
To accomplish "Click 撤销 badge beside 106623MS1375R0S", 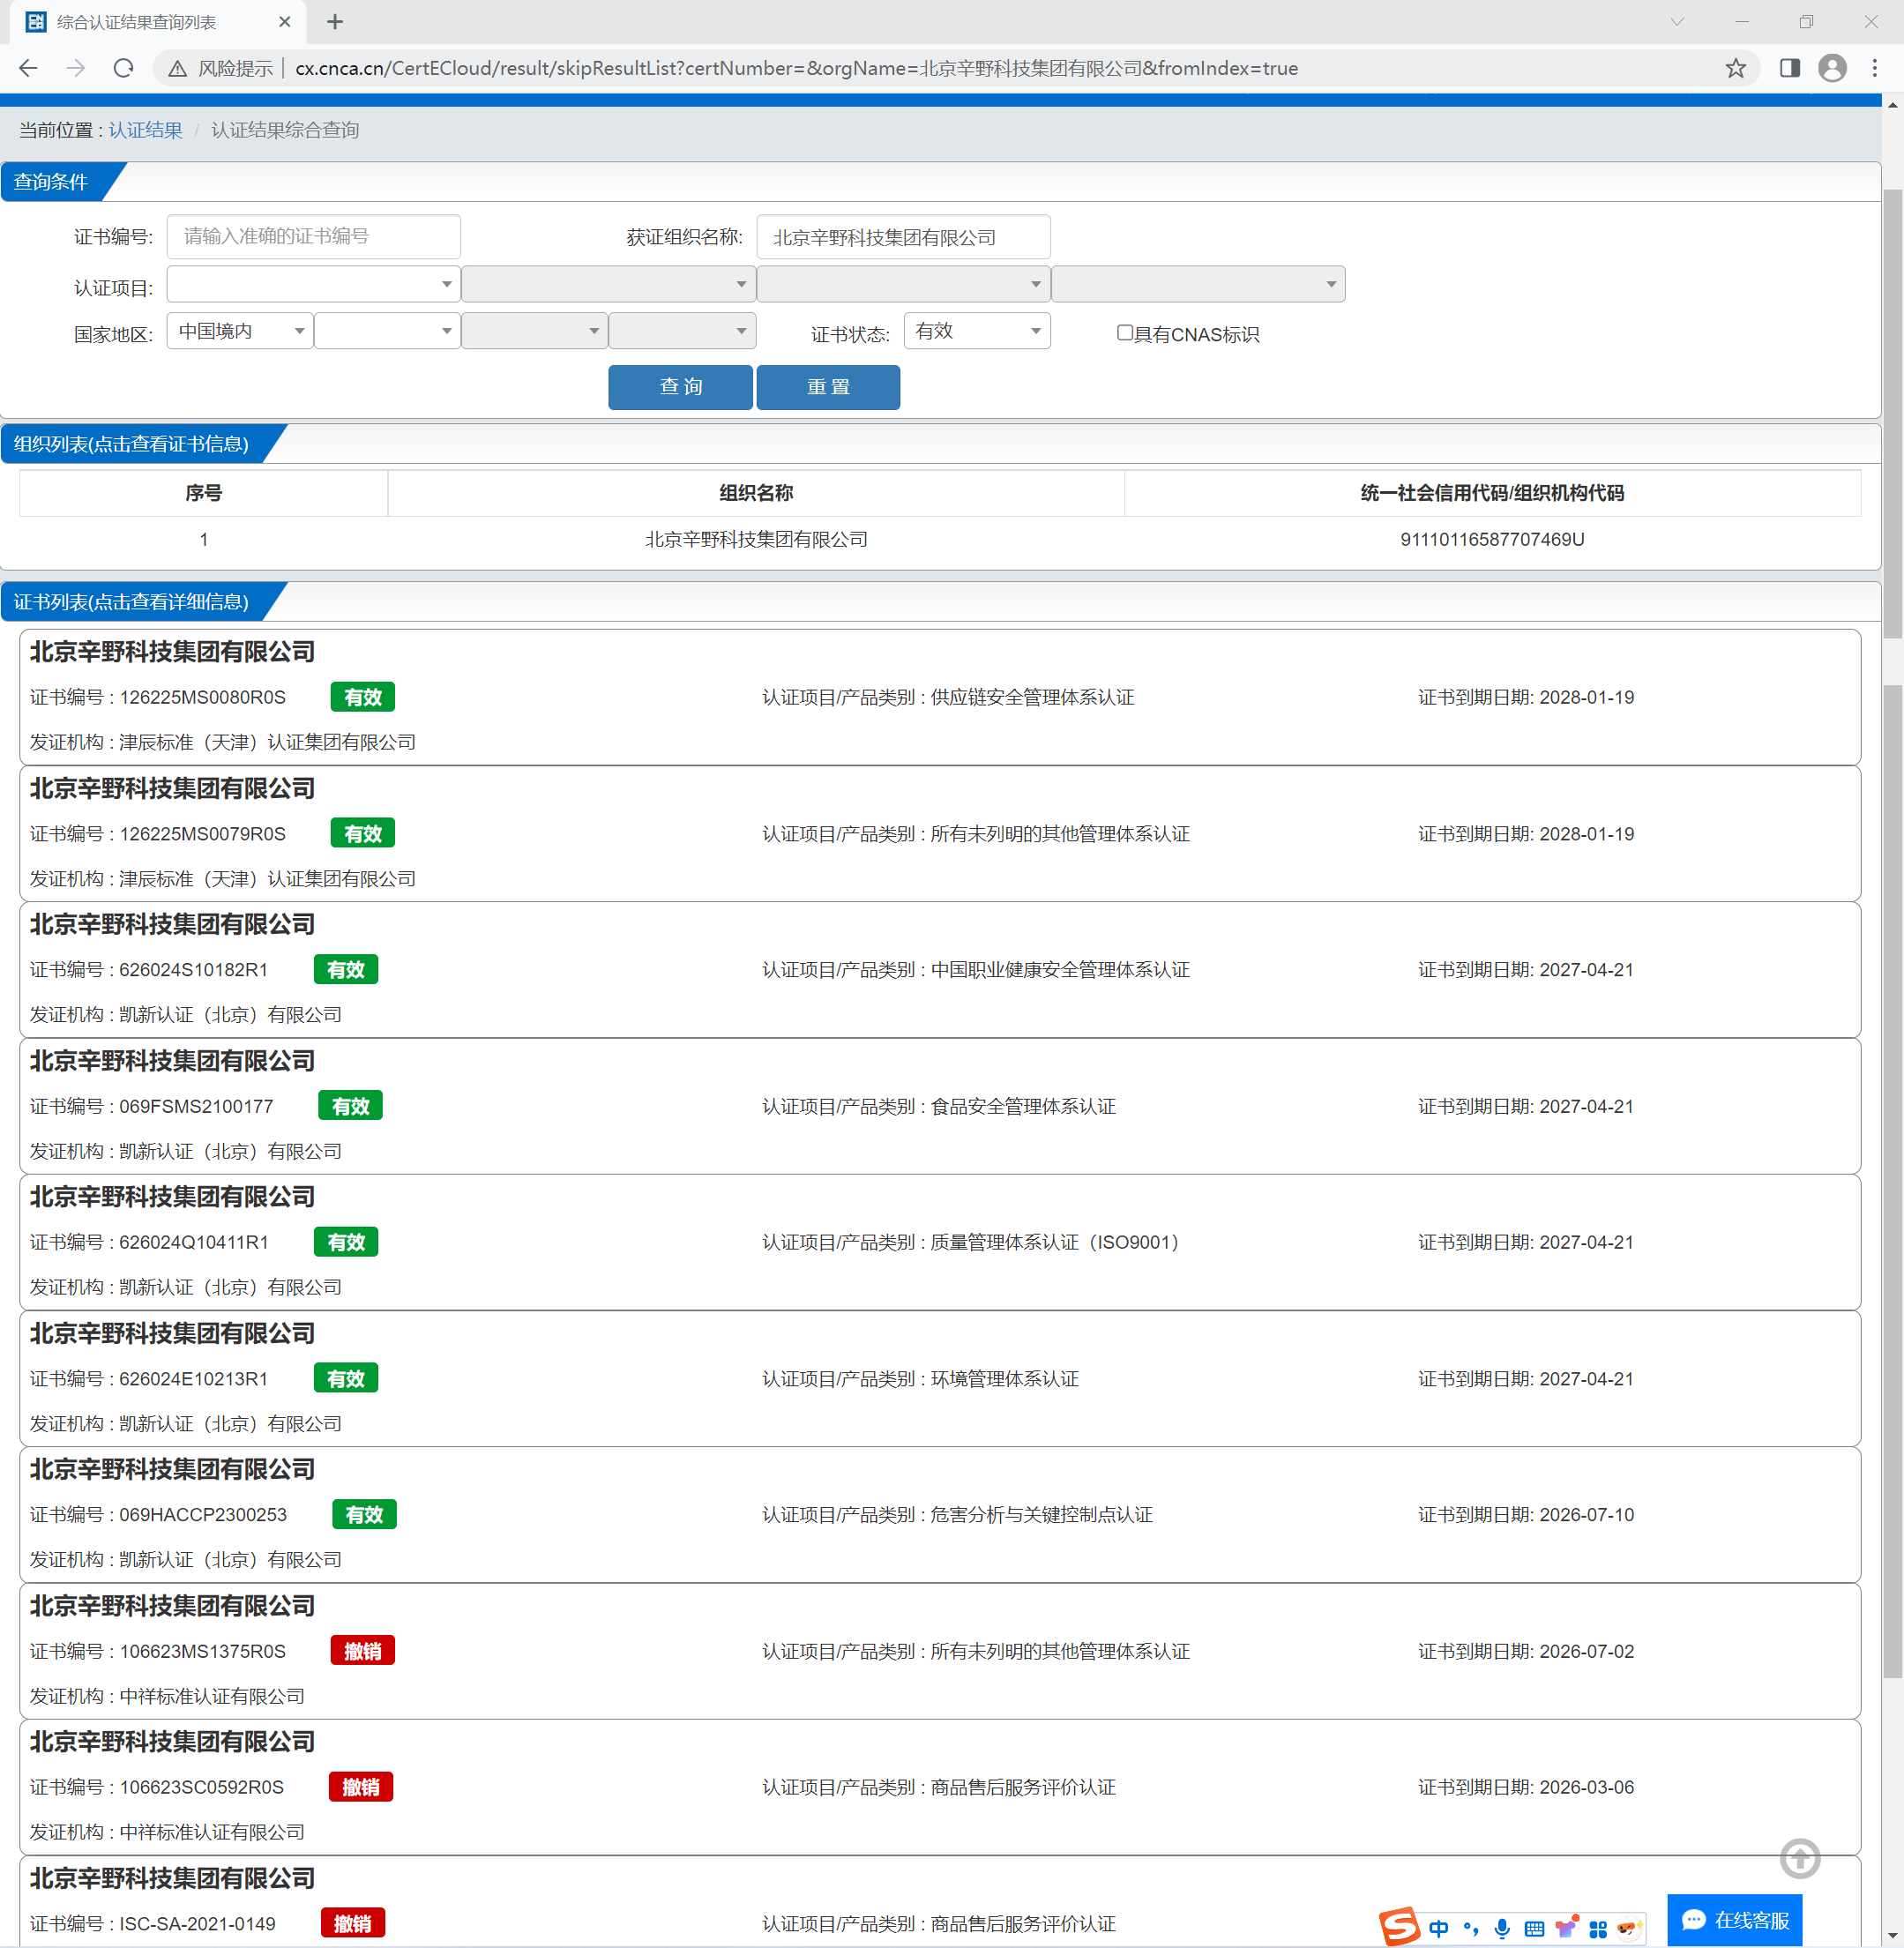I will click(363, 1651).
